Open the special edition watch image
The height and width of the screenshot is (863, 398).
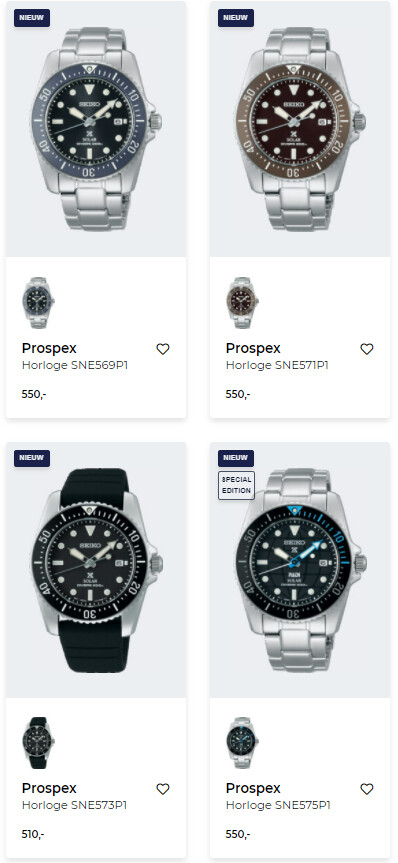300,570
